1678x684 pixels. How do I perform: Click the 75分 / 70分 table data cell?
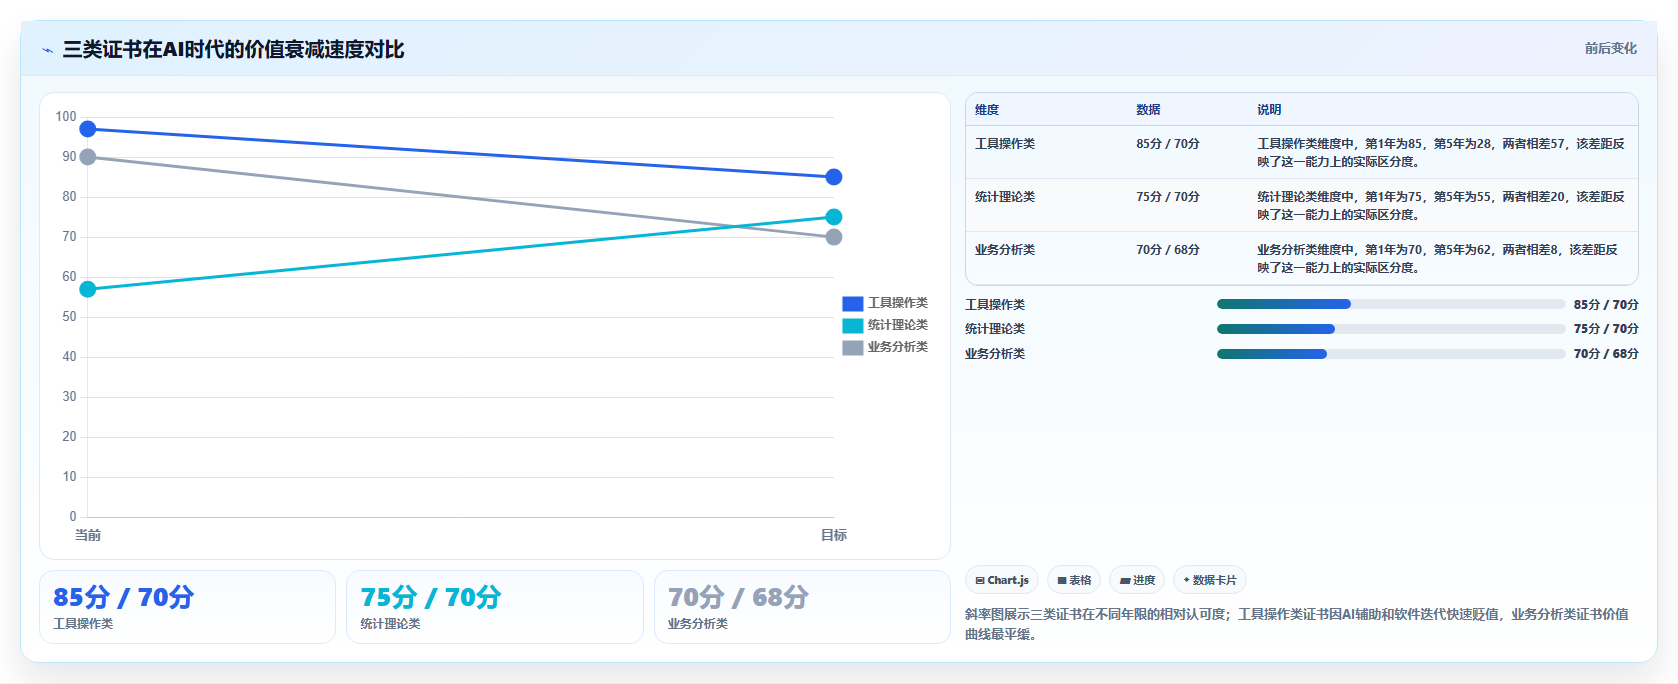(1168, 197)
